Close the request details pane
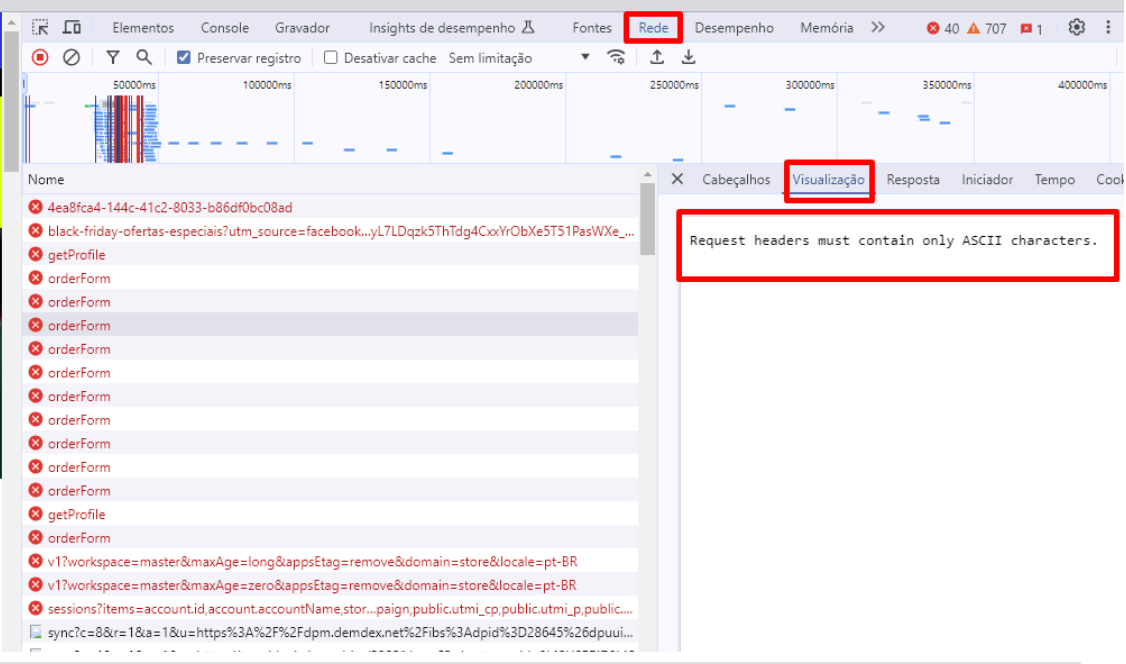This screenshot has width=1126, height=664. click(677, 180)
